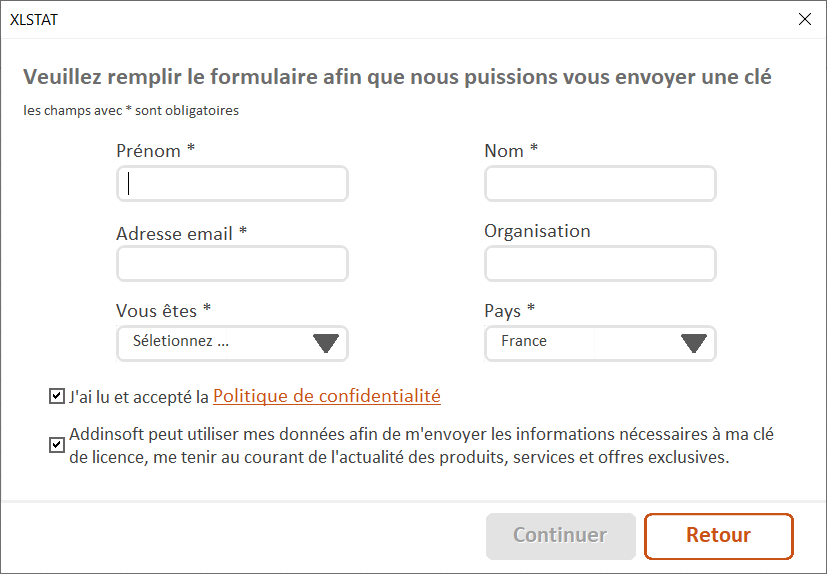This screenshot has height=574, width=827.
Task: Click the Prénom * field label
Action: 155,151
